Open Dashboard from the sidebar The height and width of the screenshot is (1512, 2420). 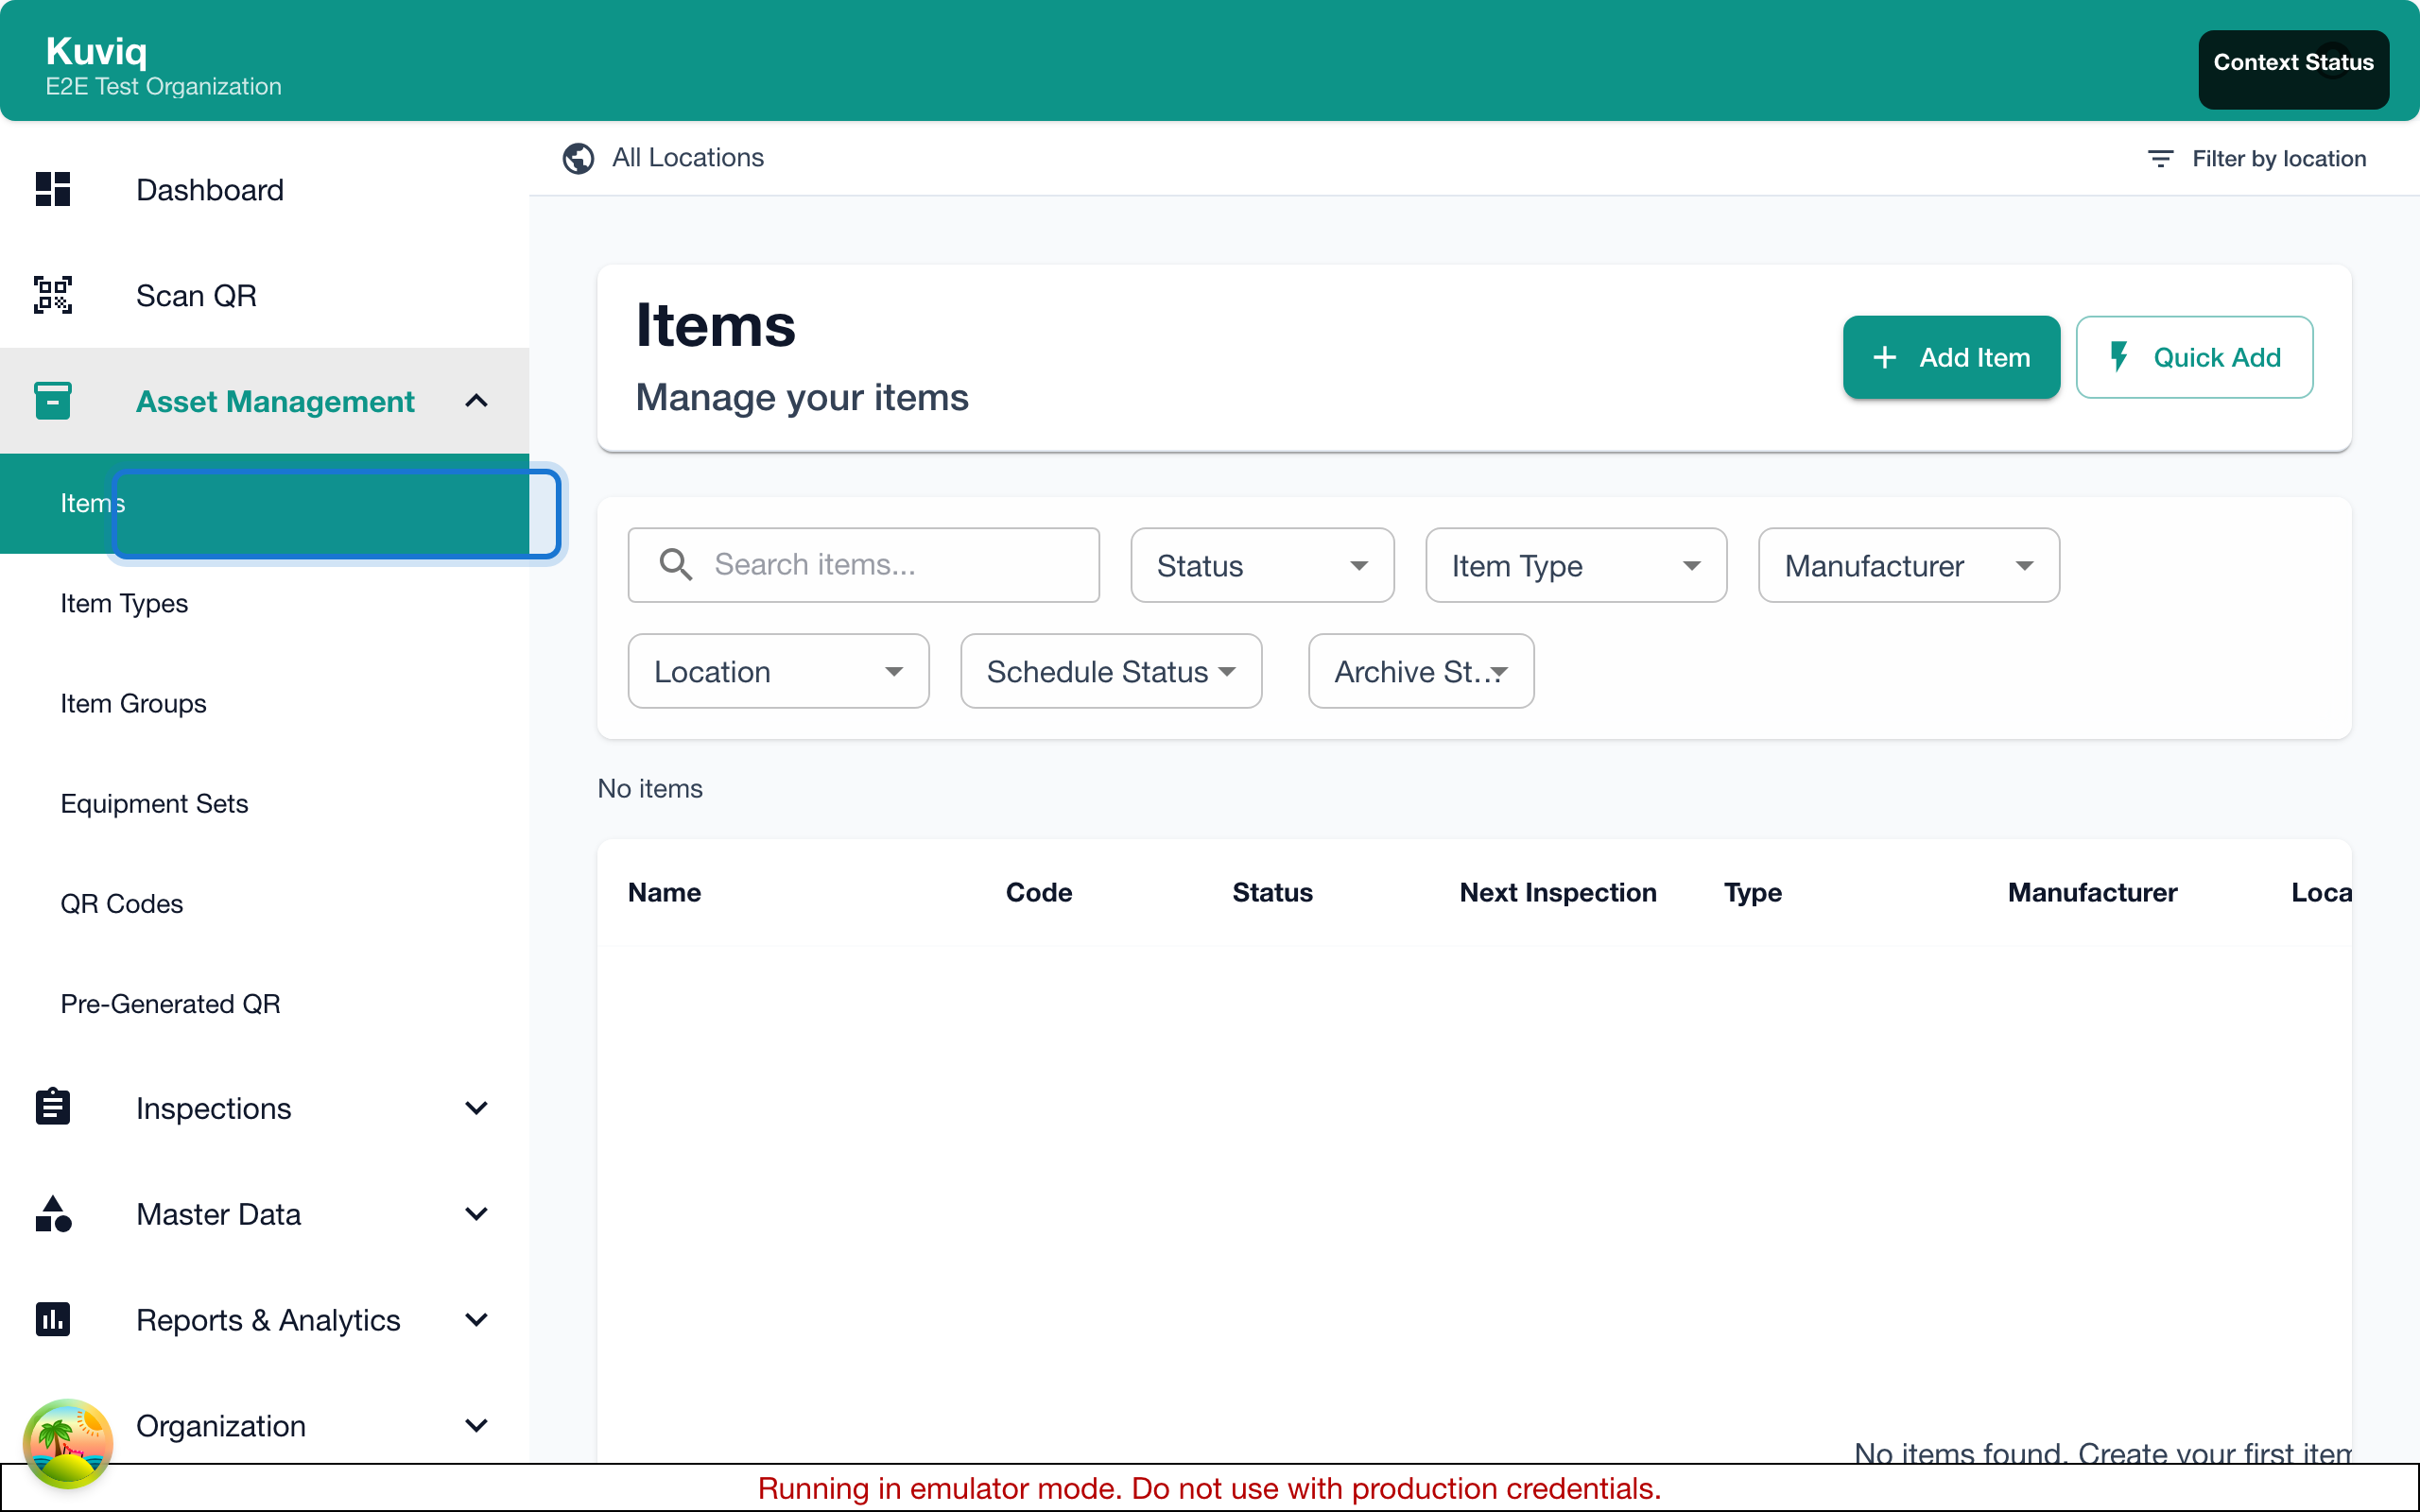tap(264, 189)
